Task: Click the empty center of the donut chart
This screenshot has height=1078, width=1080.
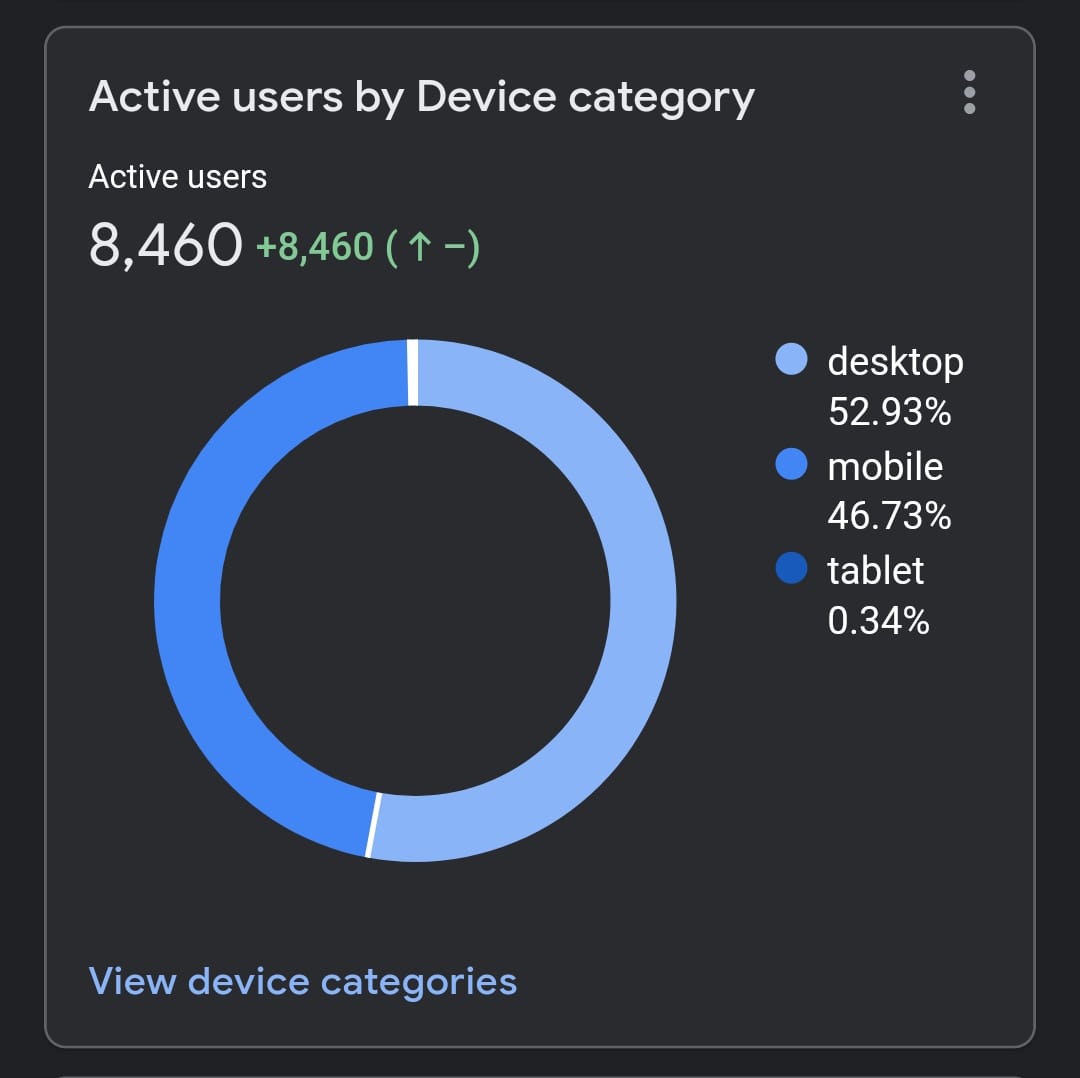Action: pos(415,600)
